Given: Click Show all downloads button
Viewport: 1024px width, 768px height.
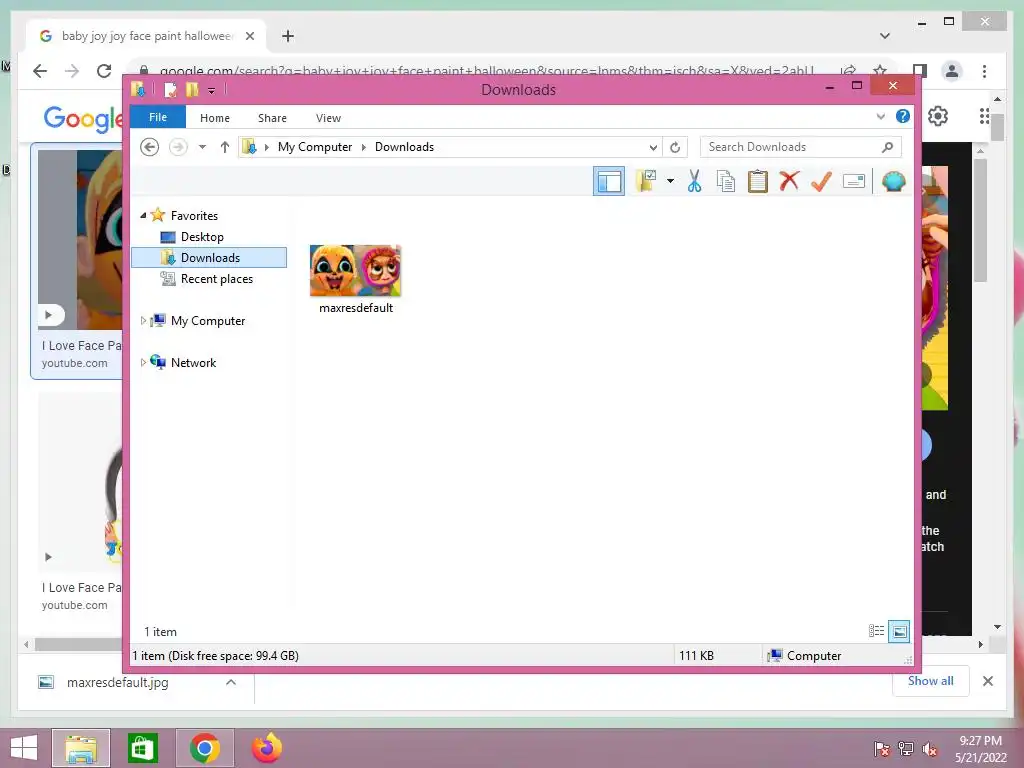Looking at the screenshot, I should point(931,681).
